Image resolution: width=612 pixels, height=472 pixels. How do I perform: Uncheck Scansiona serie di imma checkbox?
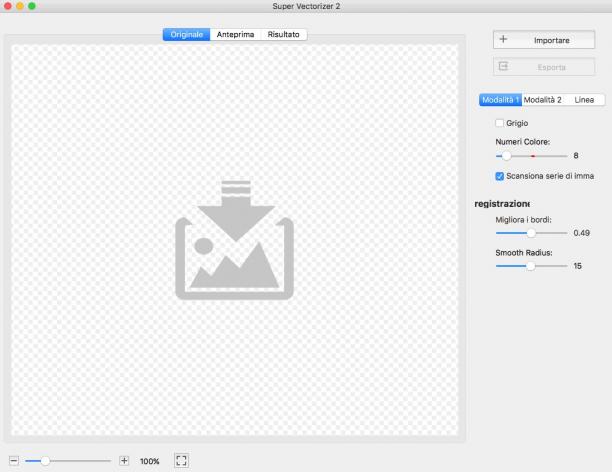pyautogui.click(x=500, y=176)
